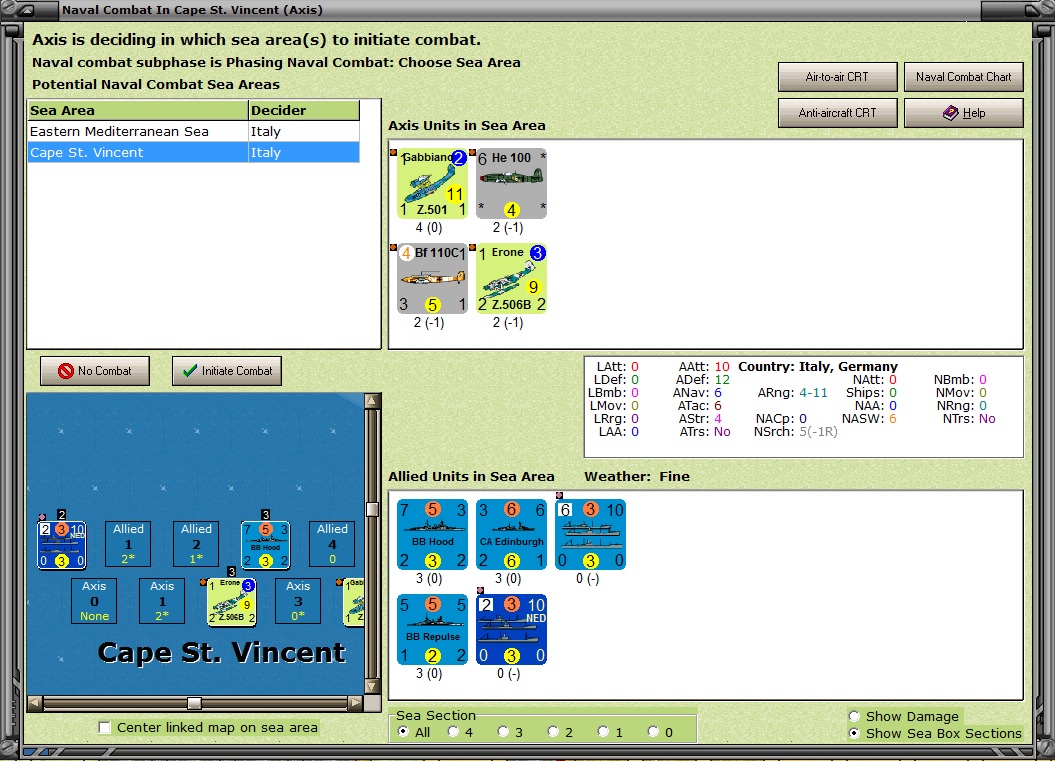Select Sea Section 2 radio button
Viewport: 1055px width, 761px height.
point(553,731)
